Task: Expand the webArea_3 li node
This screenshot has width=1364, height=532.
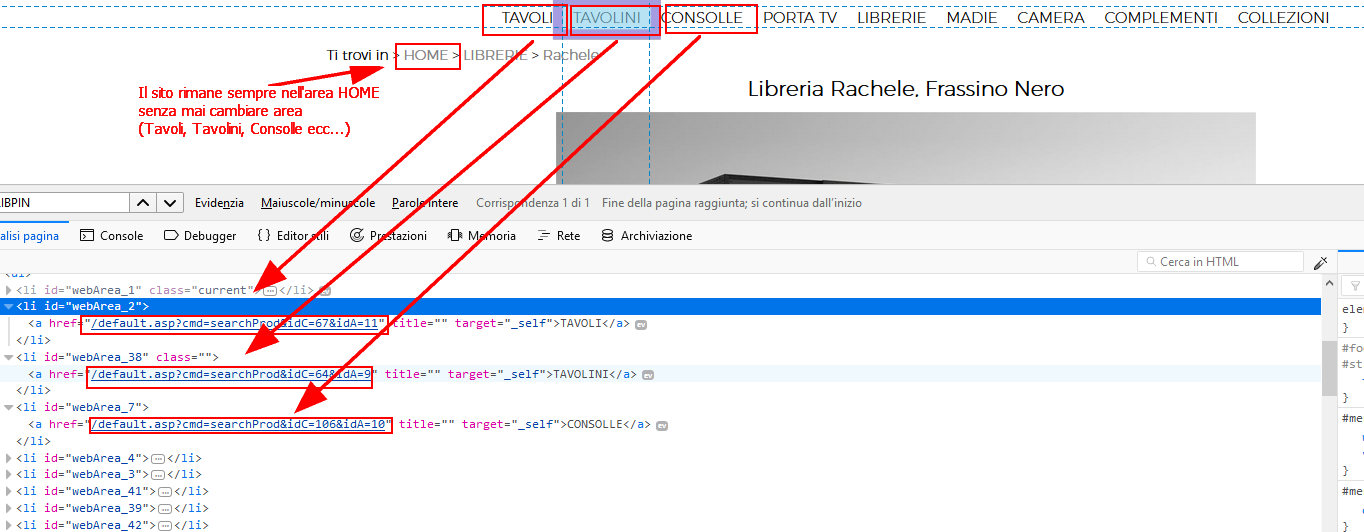Action: tap(9, 475)
